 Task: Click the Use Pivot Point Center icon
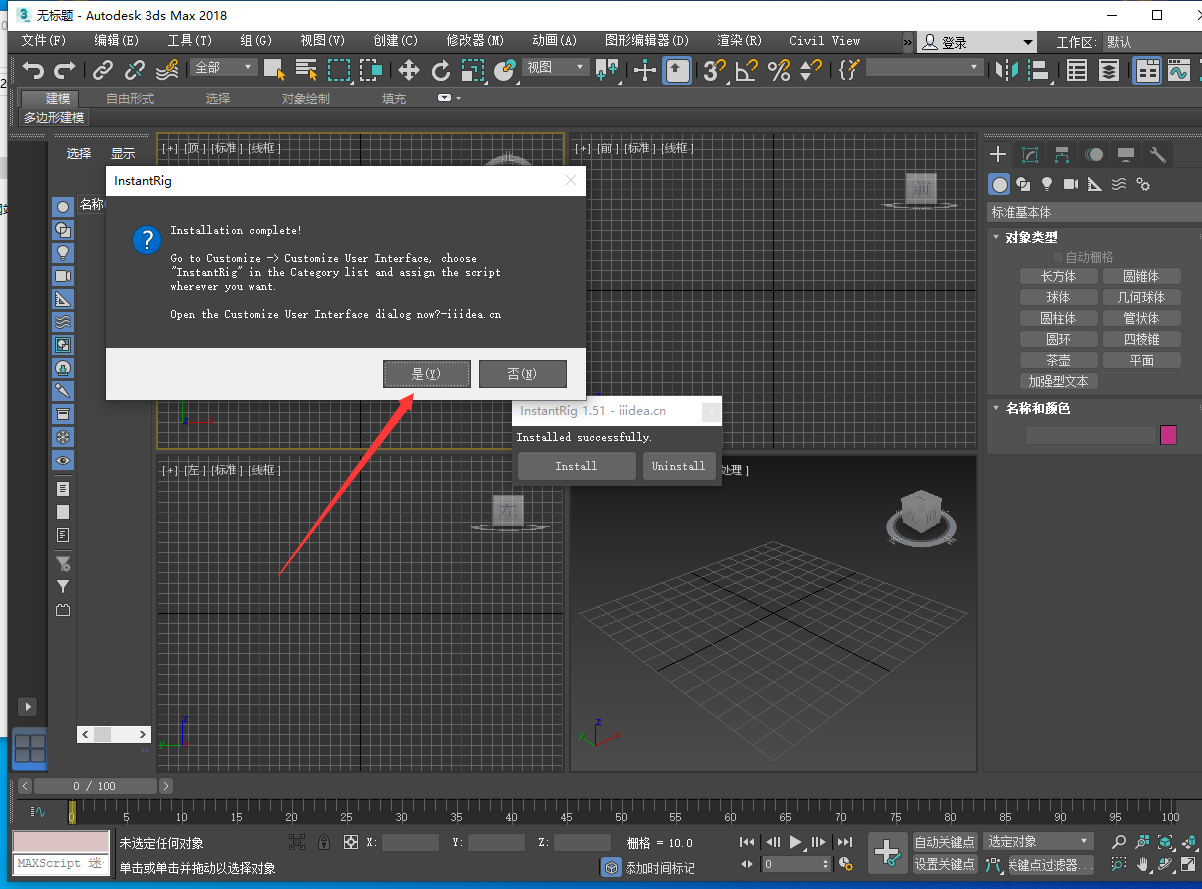click(x=607, y=70)
